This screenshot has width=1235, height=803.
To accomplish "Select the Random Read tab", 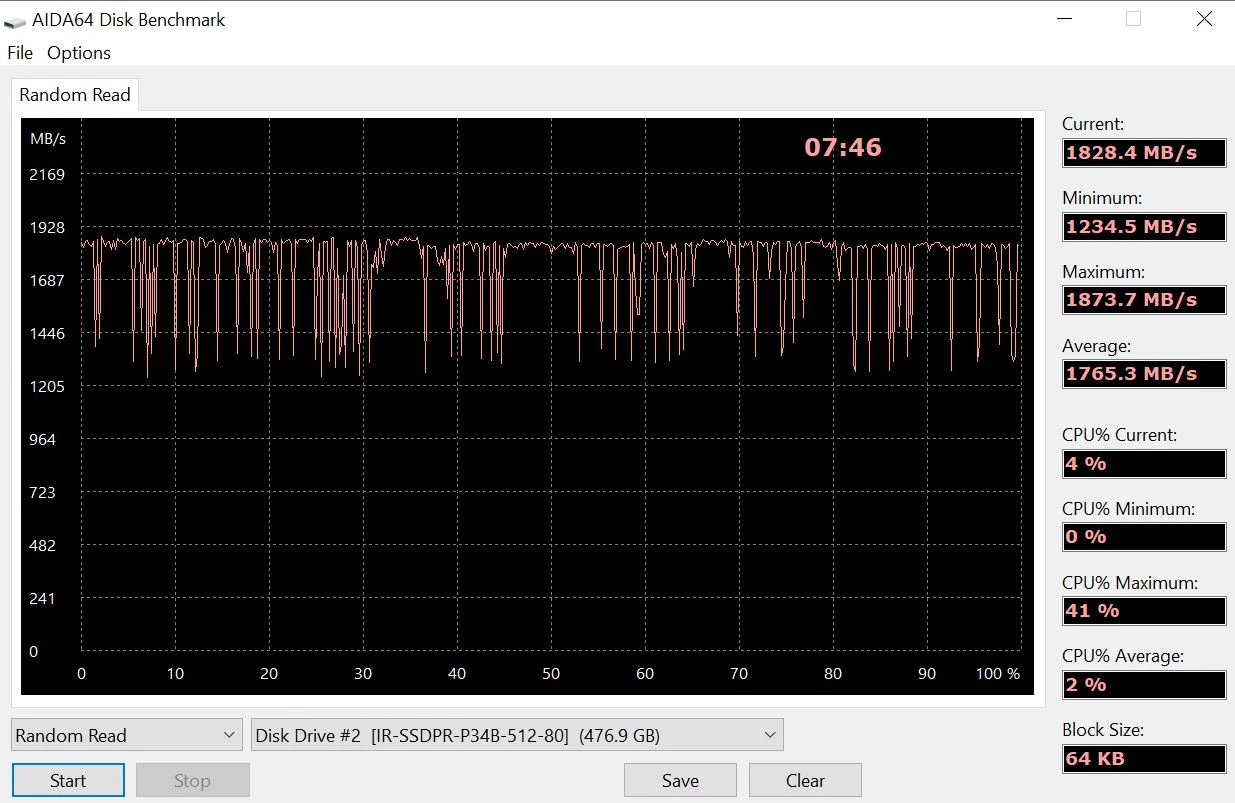I will [x=75, y=95].
